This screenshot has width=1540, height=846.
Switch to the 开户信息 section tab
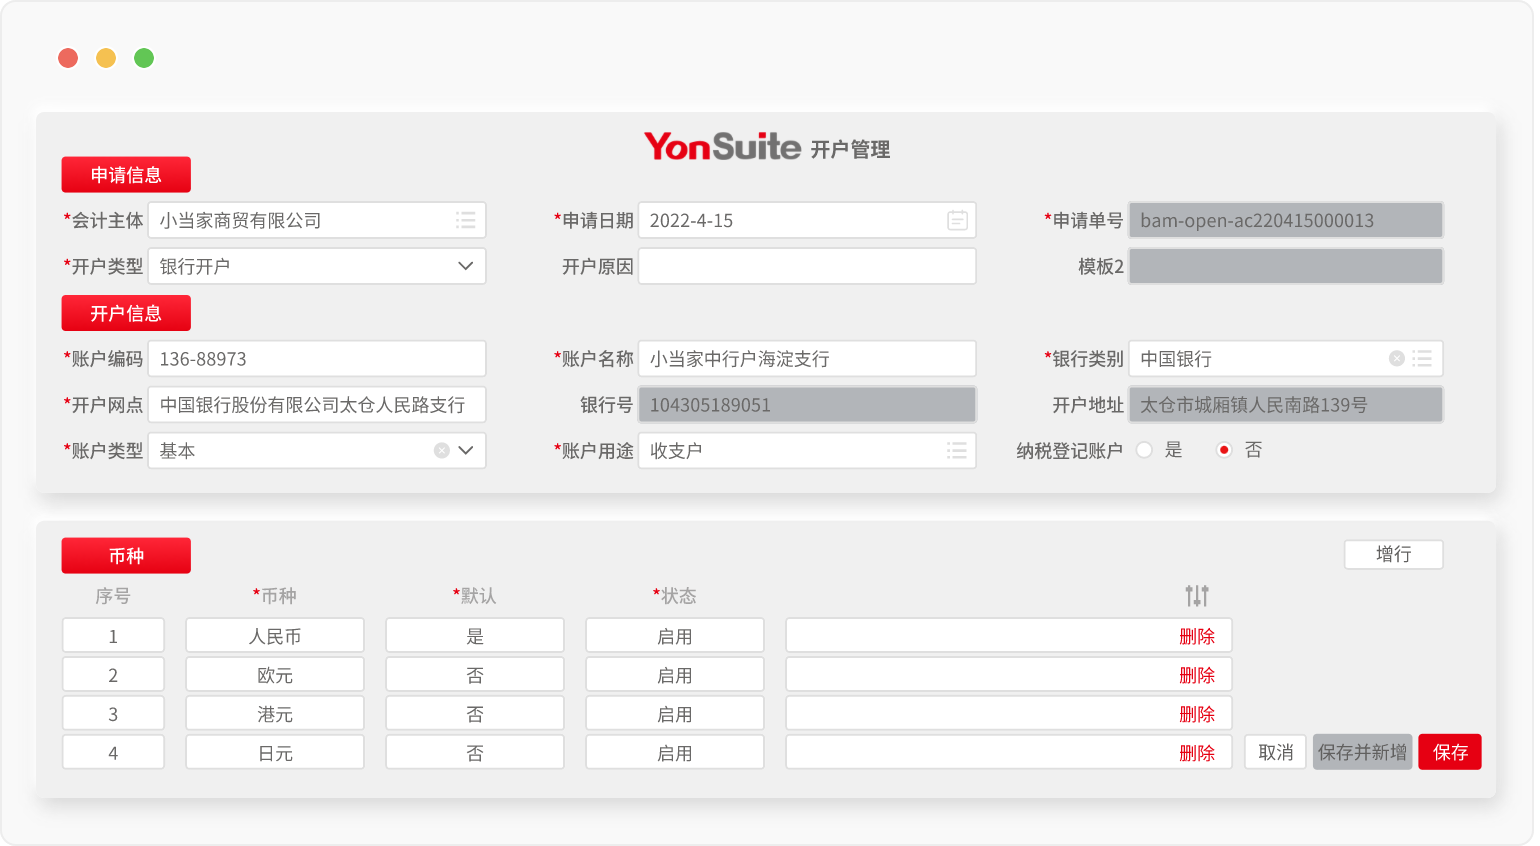pyautogui.click(x=126, y=313)
